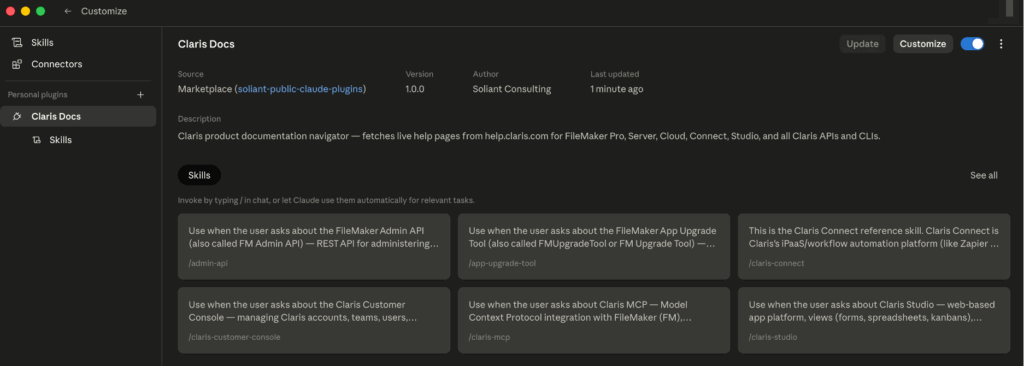The width and height of the screenshot is (1024, 366).
Task: Open the three-dot more options menu
Action: (1001, 44)
